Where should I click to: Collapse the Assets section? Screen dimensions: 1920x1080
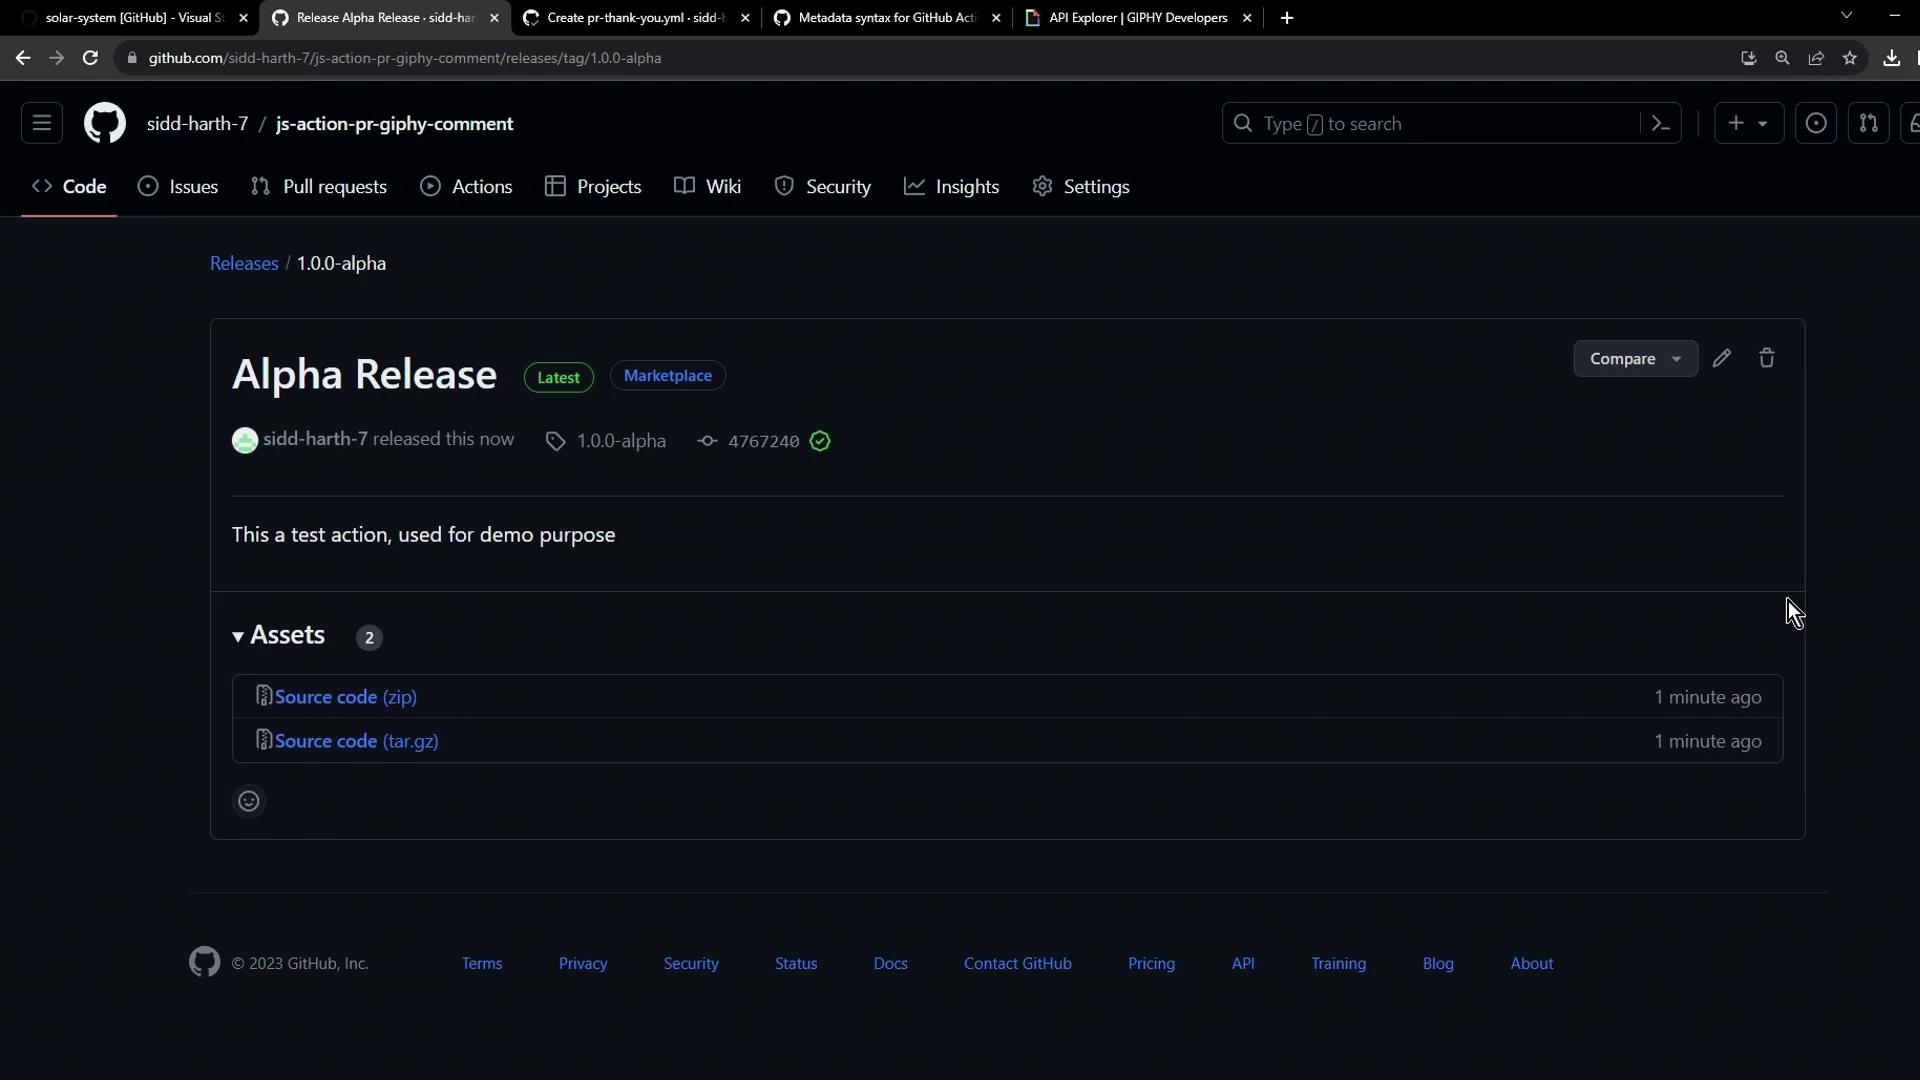click(279, 636)
